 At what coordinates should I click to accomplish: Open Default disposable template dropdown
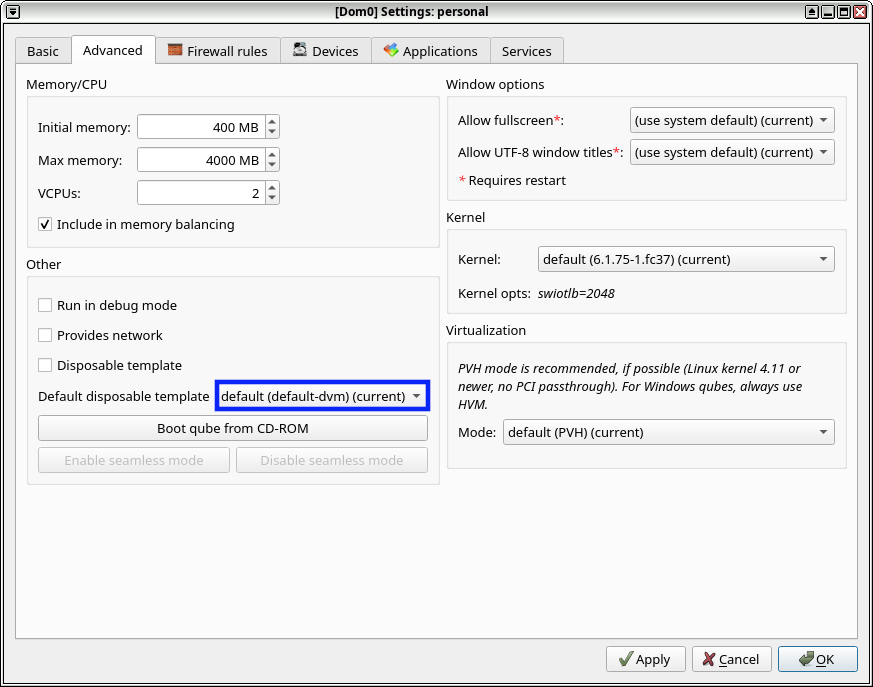click(322, 396)
